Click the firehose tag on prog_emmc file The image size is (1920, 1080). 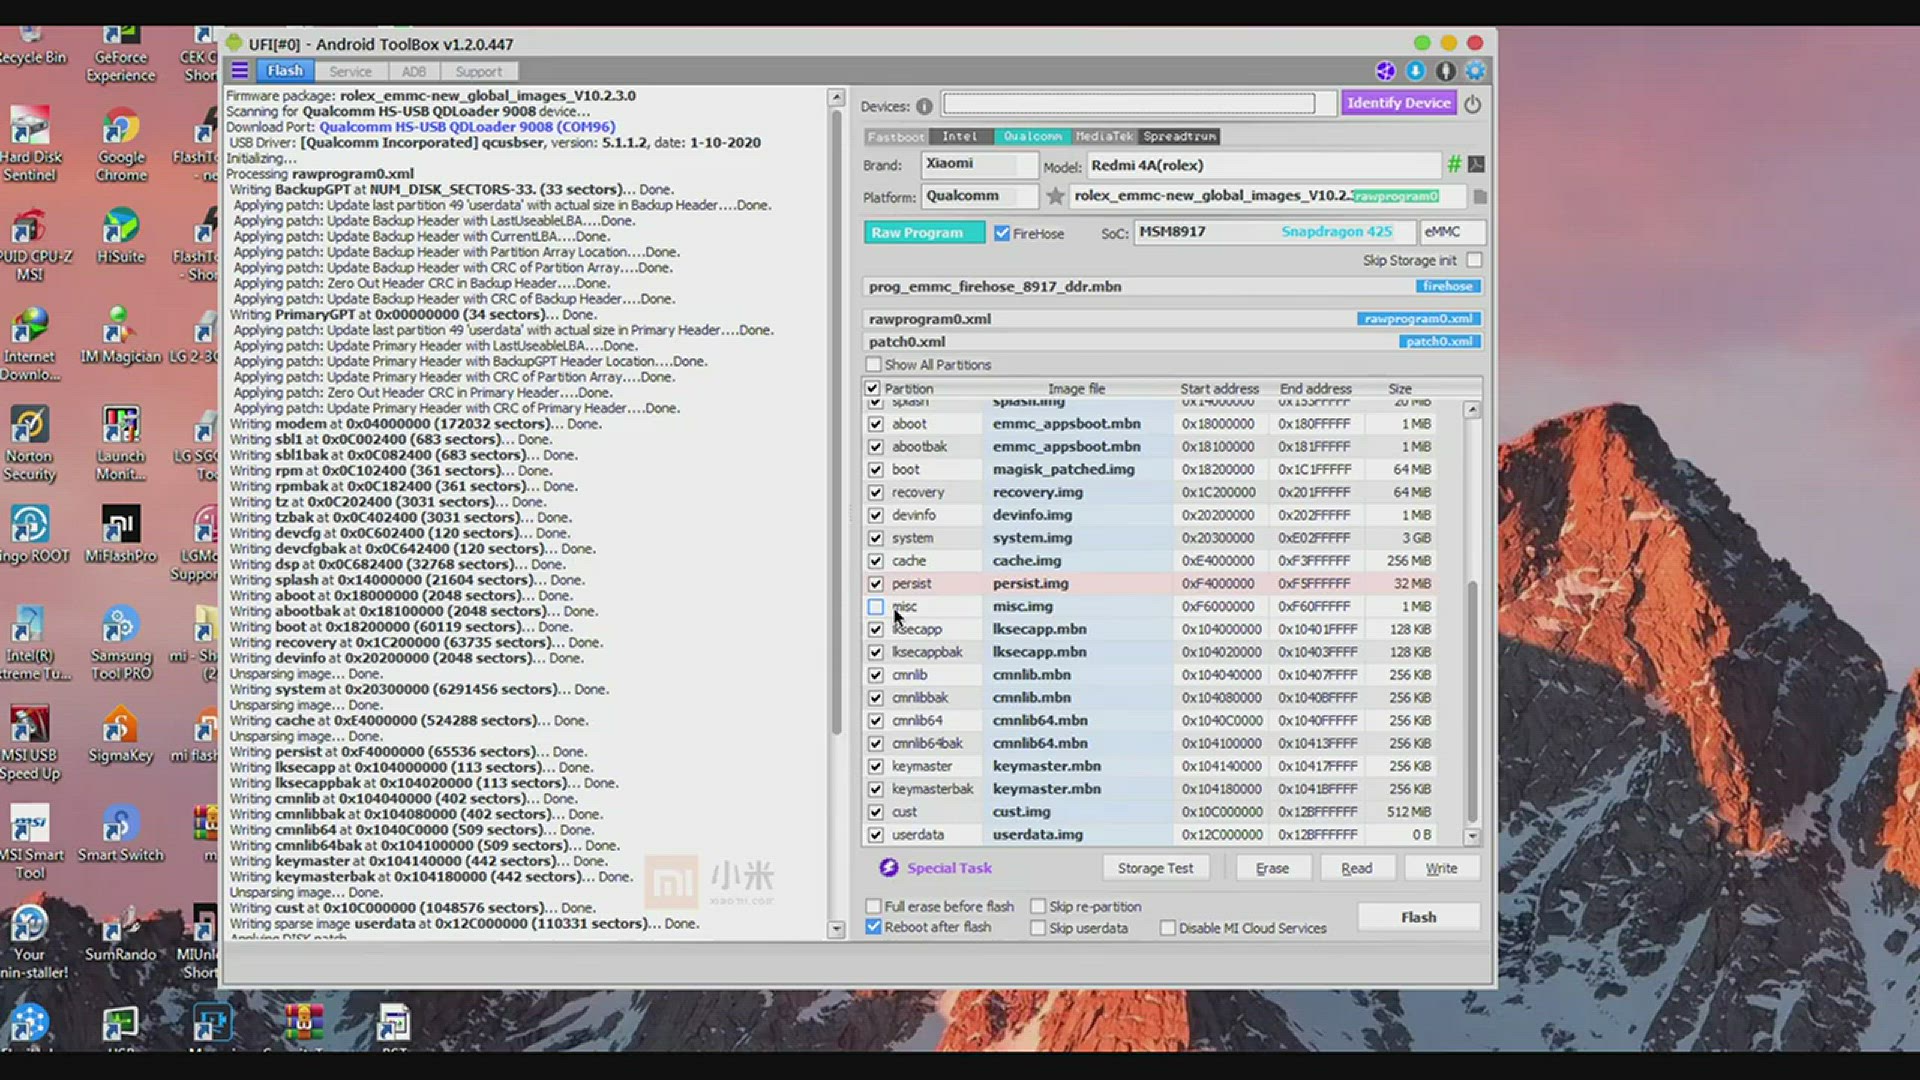(x=1447, y=286)
